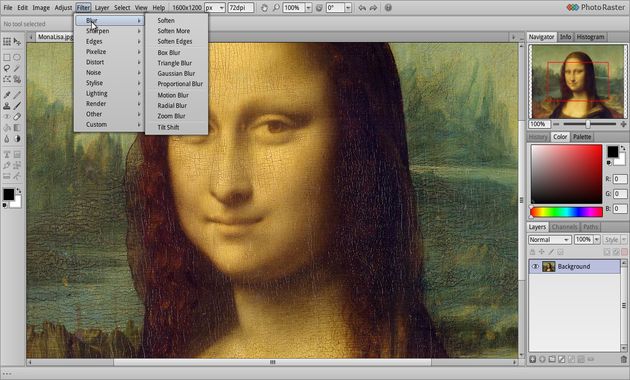Select the blur droplet tool
Screen dimensions: 630x380
[x=7, y=139]
